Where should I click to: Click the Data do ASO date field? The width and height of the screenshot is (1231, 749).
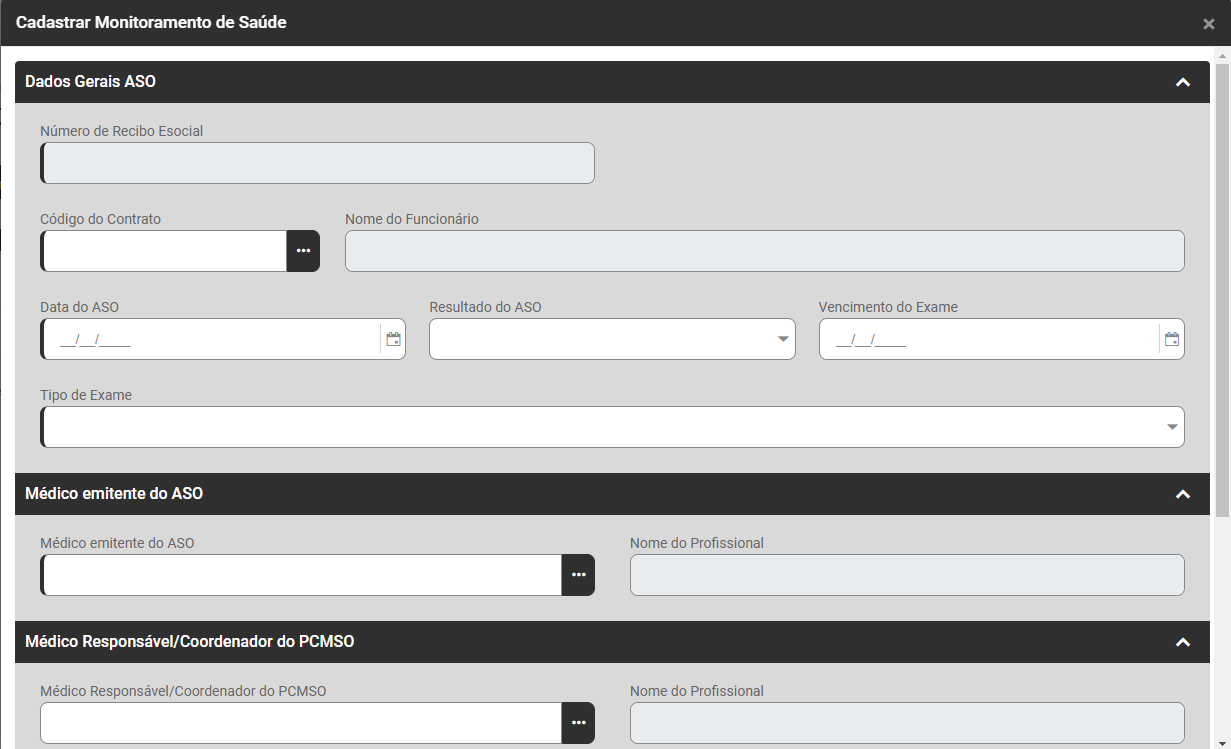click(210, 339)
